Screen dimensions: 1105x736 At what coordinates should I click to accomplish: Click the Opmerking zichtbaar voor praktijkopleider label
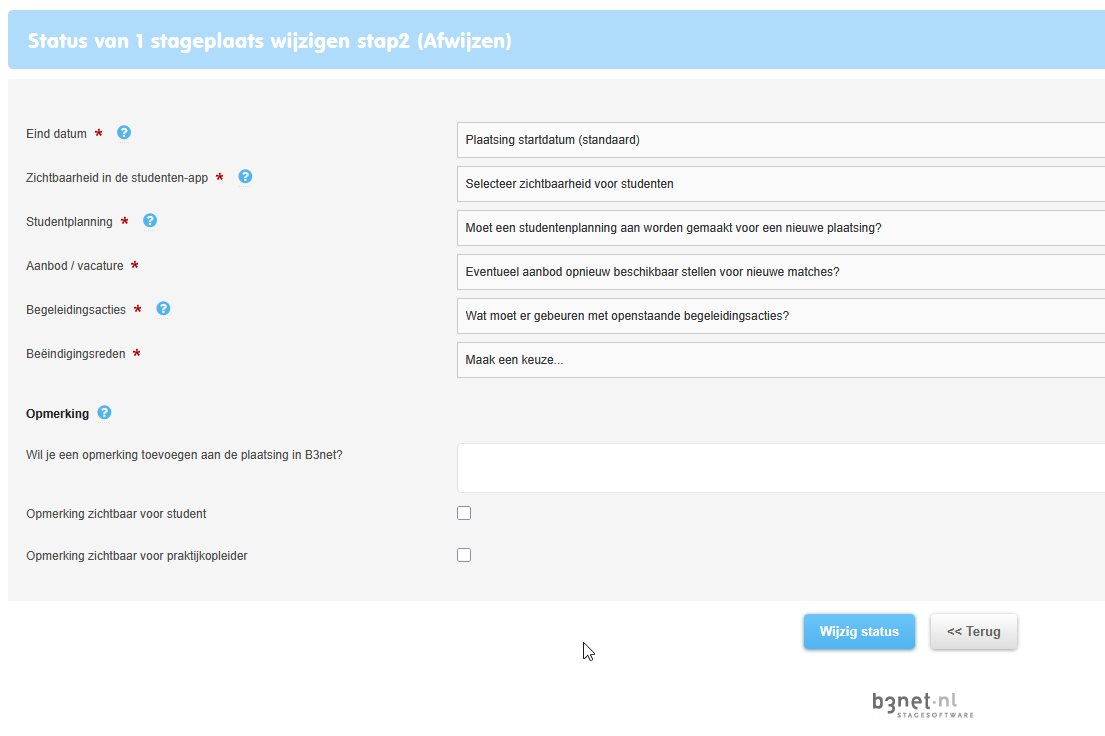click(x=137, y=556)
